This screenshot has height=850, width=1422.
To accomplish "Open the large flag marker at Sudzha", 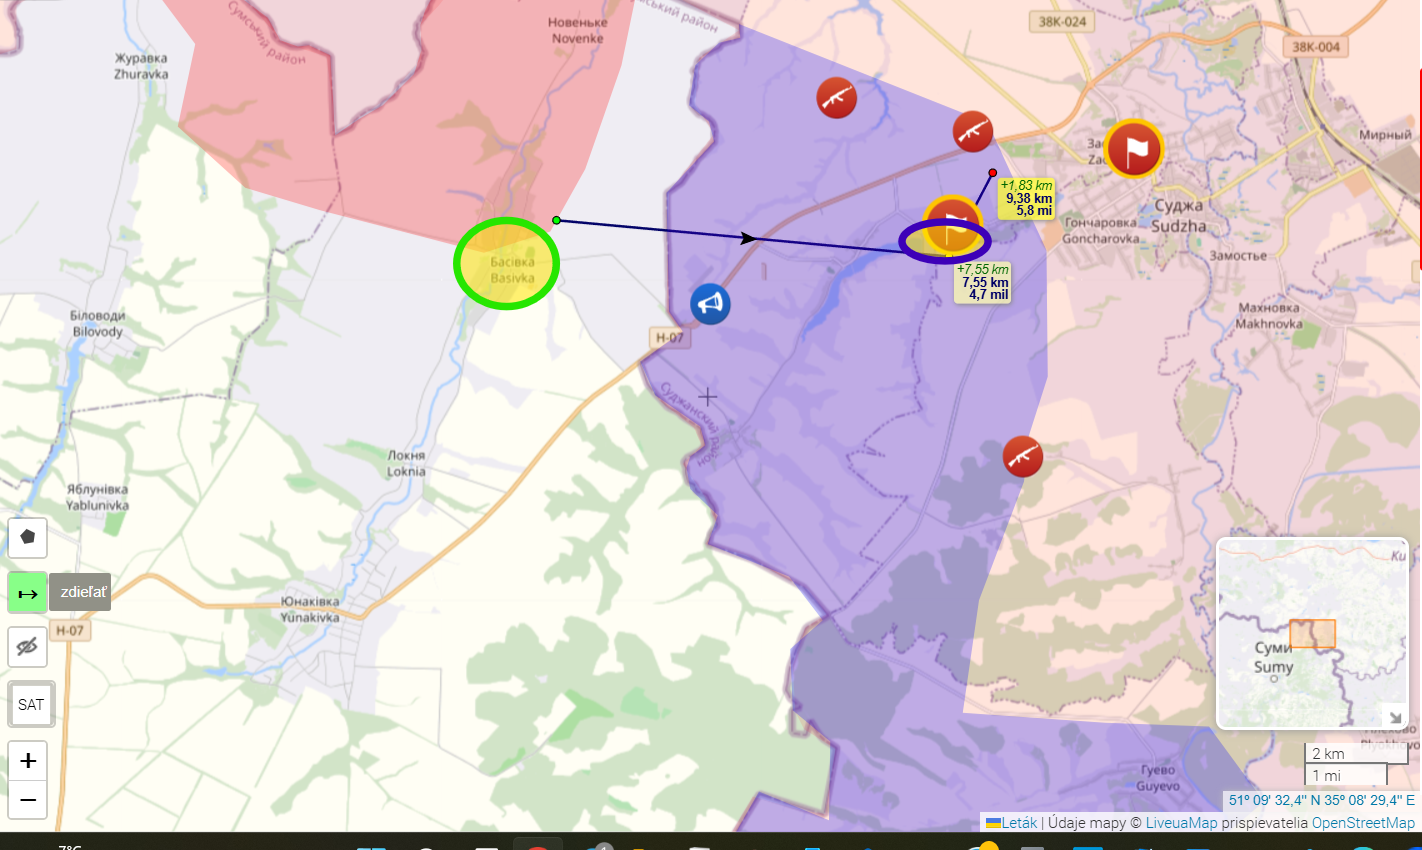I will click(x=1133, y=149).
